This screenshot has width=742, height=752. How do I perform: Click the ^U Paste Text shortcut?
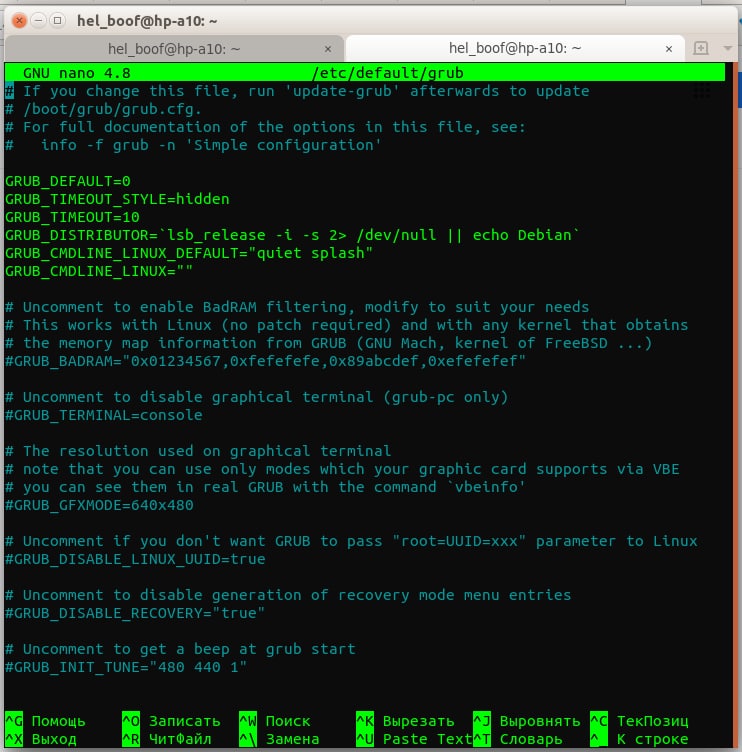pos(414,739)
